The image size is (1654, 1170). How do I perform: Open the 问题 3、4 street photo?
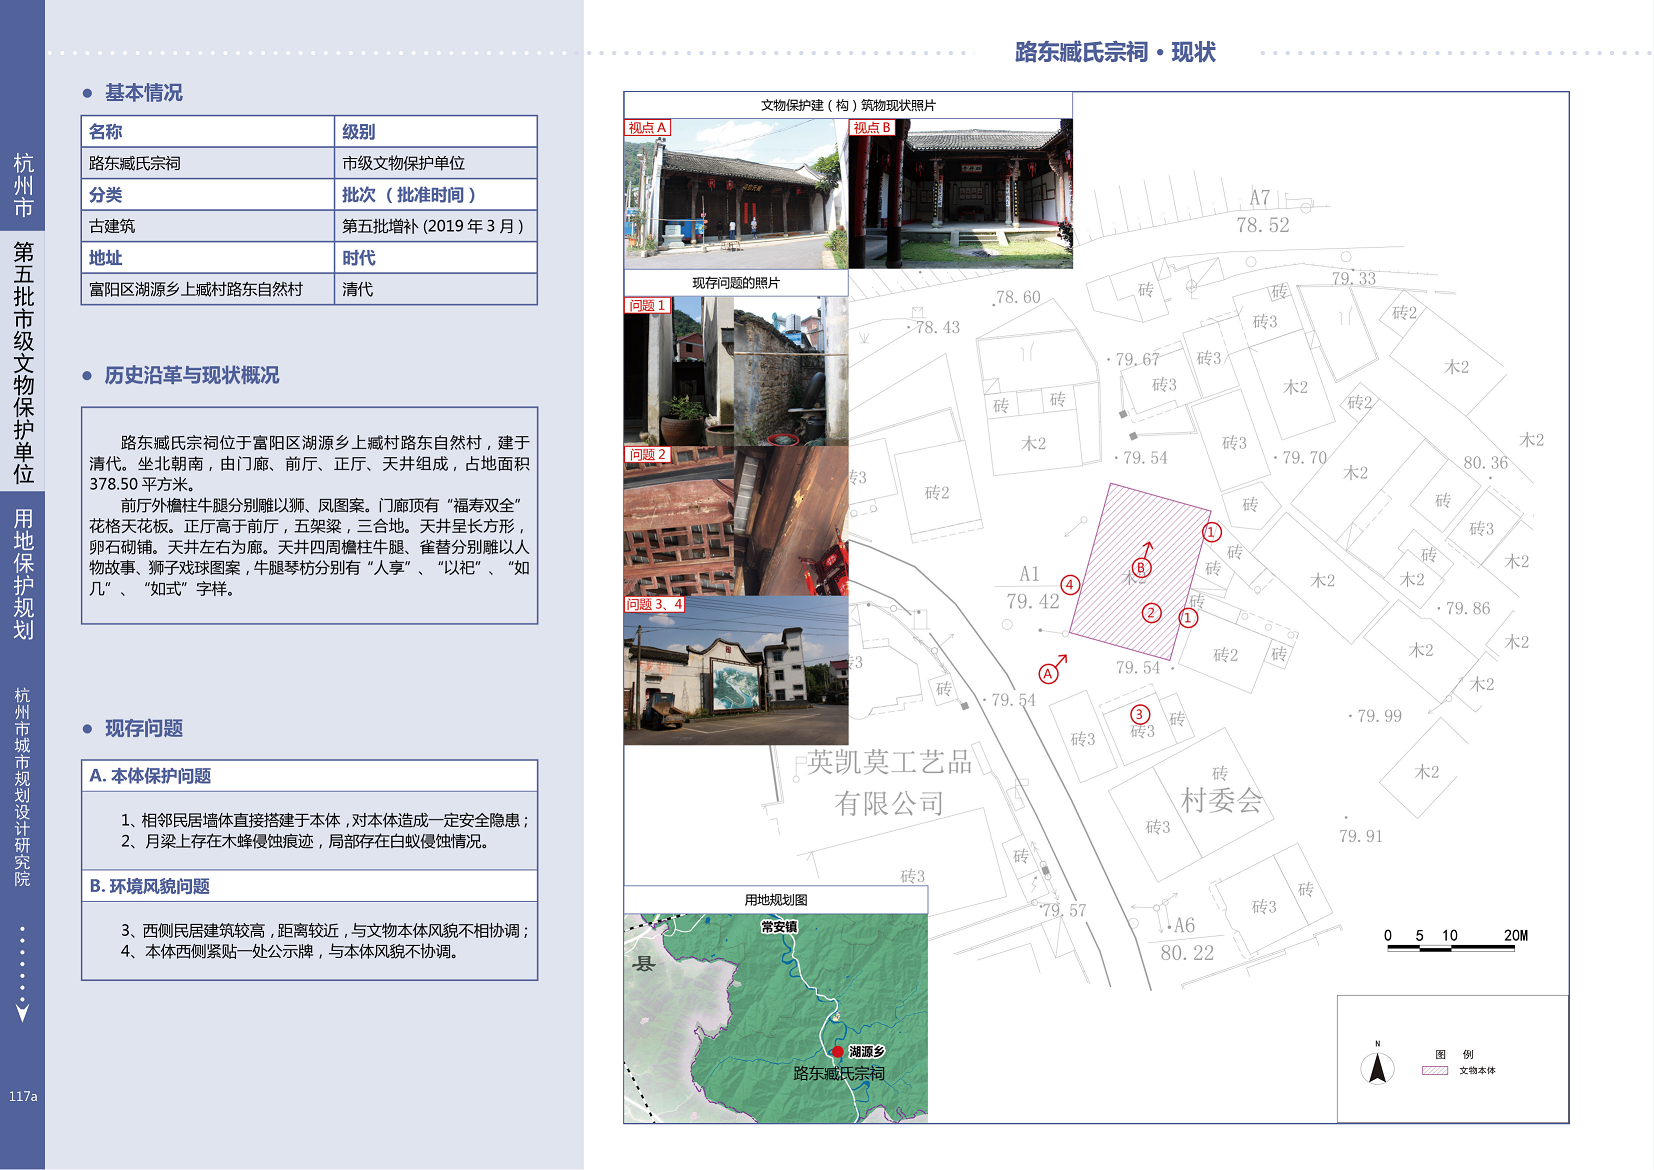pos(735,671)
